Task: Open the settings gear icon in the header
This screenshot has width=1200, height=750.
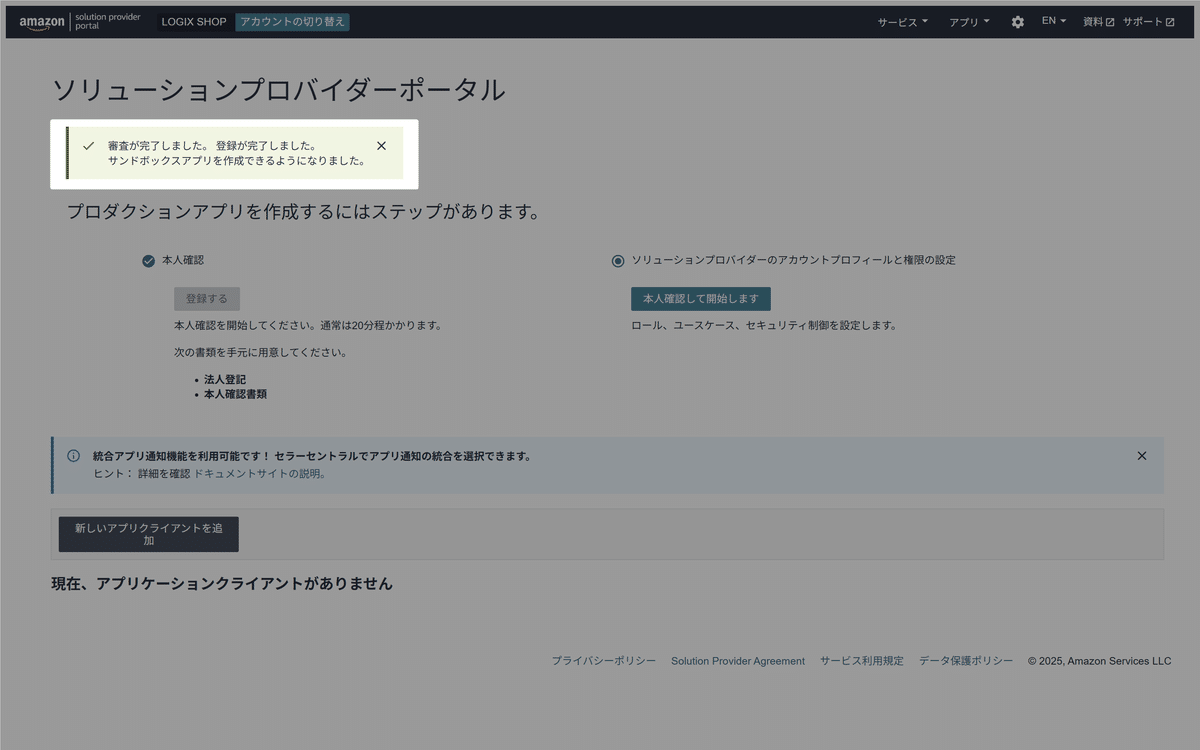Action: tap(1017, 21)
